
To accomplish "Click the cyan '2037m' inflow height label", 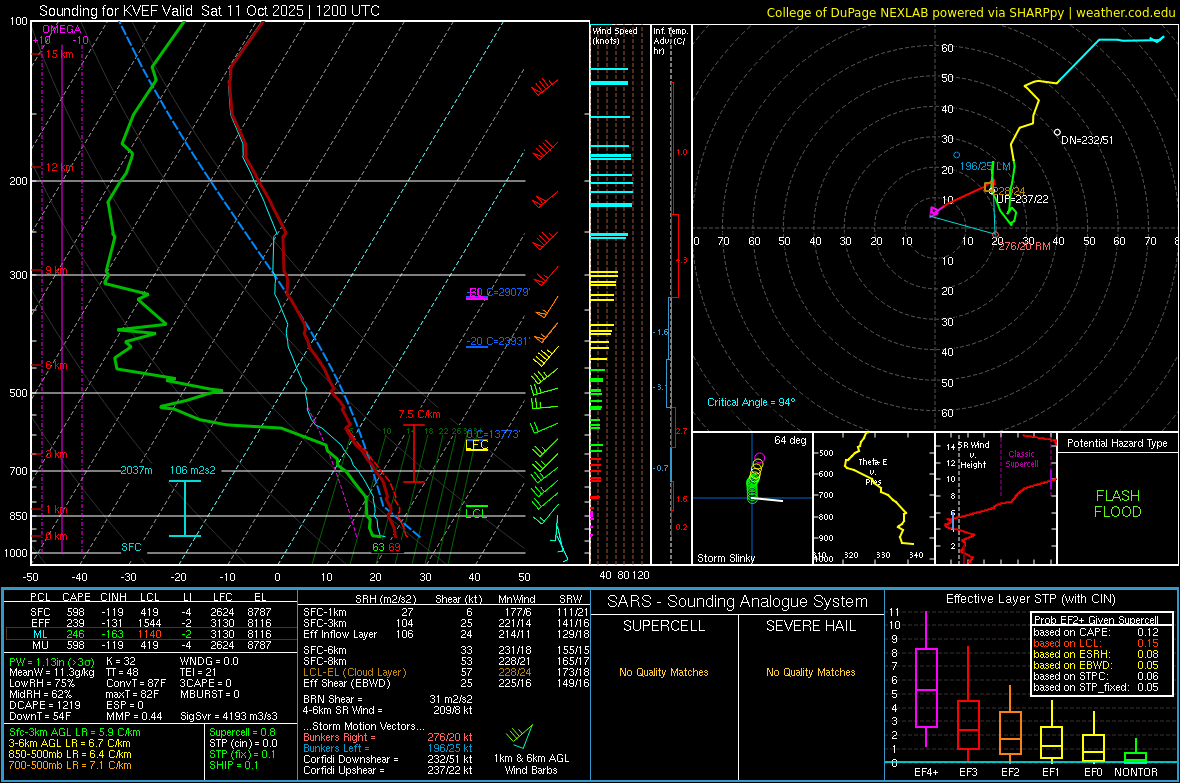I will point(136,470).
